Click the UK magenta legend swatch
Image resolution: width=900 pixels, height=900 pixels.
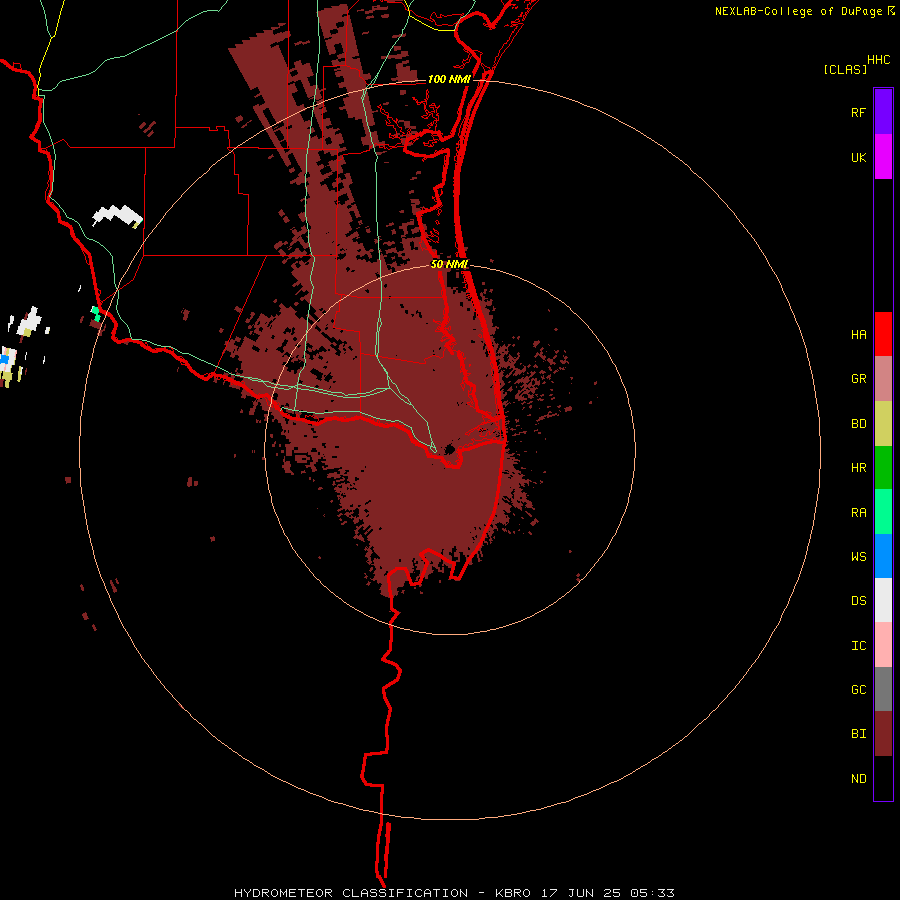[883, 157]
